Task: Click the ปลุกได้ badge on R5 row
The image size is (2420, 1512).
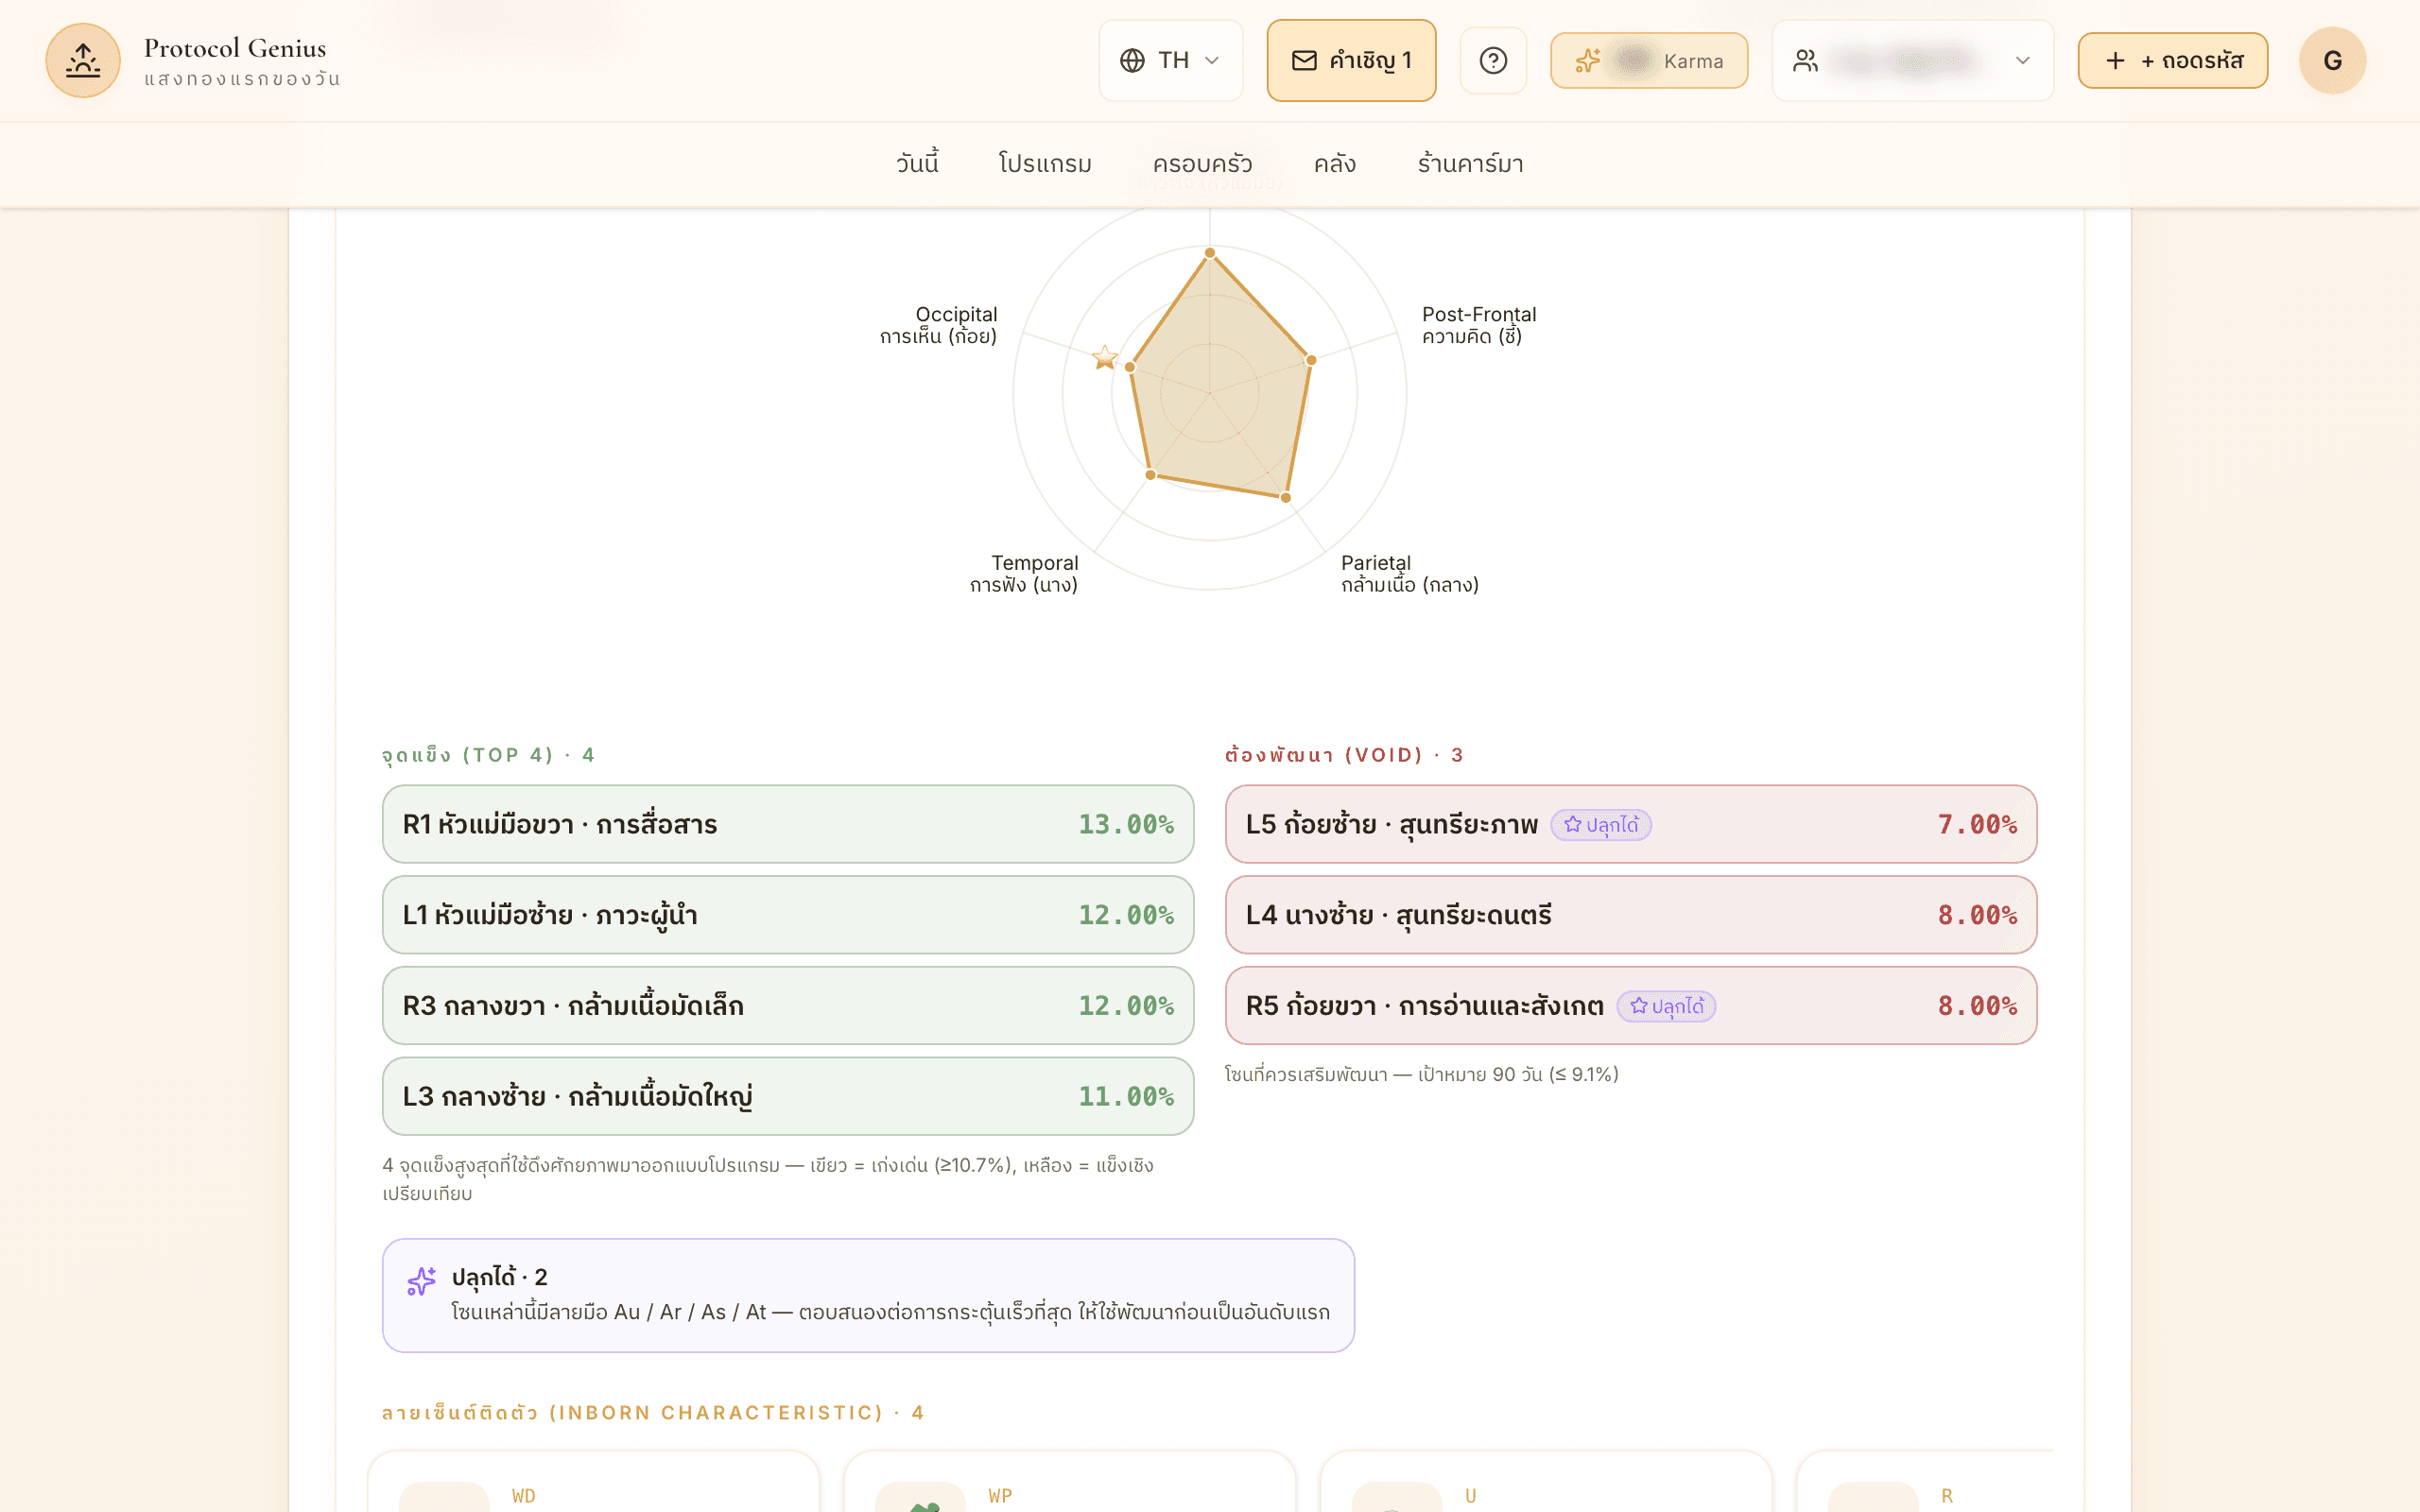Action: coord(1666,1006)
